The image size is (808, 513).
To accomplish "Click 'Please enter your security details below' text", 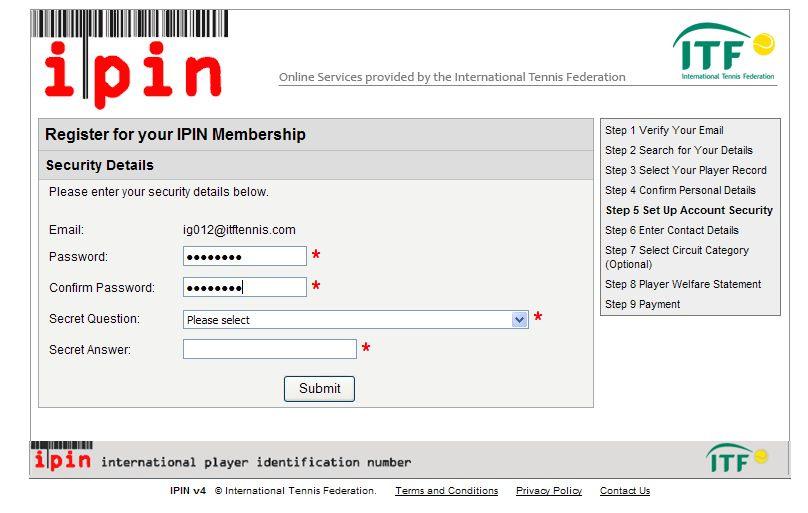I will pyautogui.click(x=159, y=192).
